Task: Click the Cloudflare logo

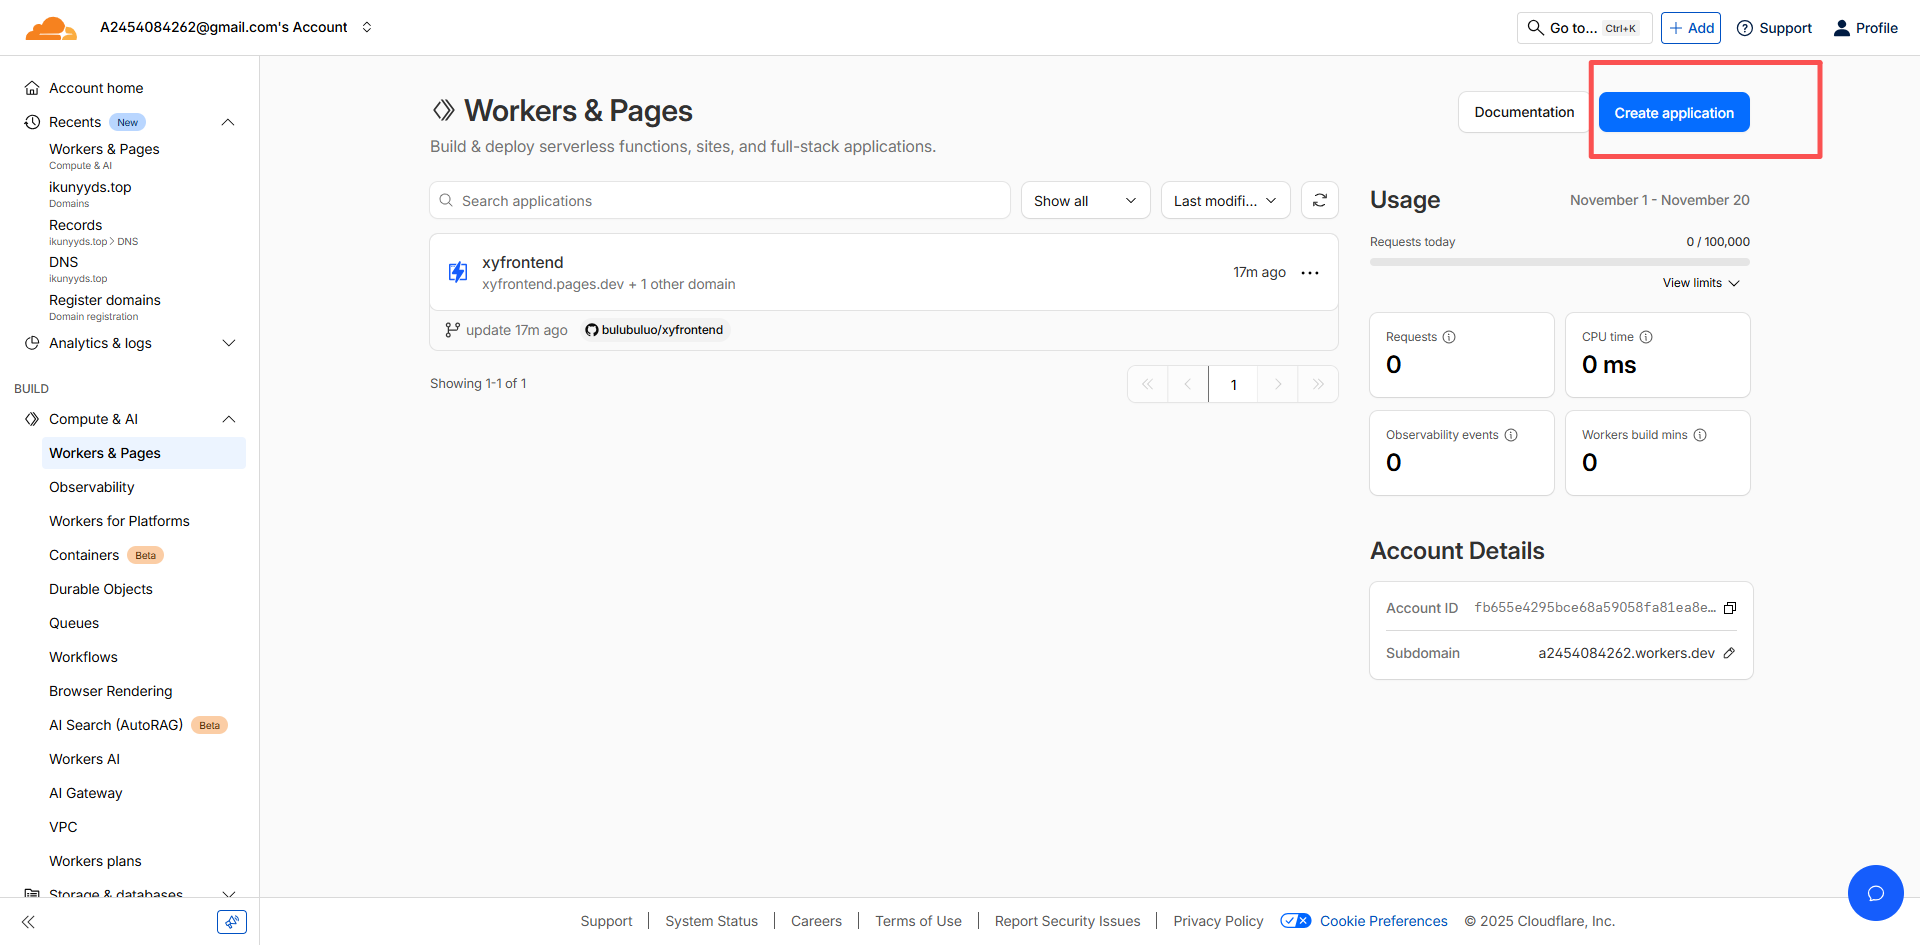Action: tap(50, 28)
